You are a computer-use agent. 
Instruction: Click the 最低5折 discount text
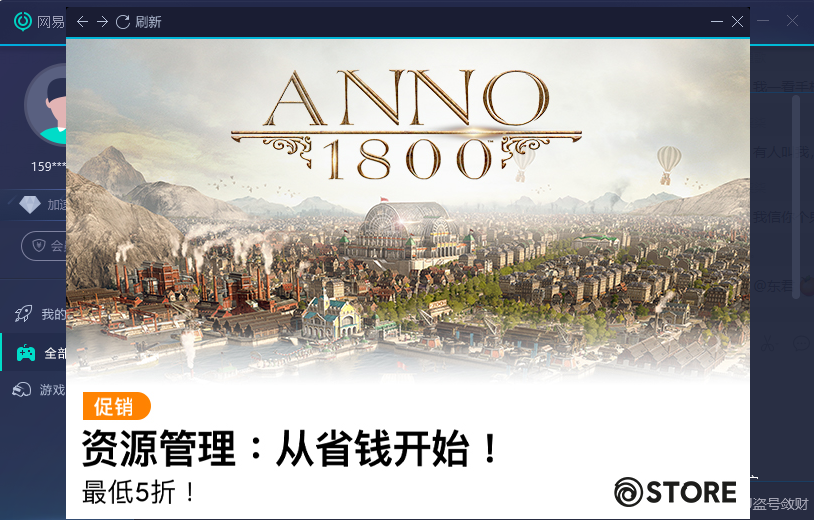click(x=139, y=492)
